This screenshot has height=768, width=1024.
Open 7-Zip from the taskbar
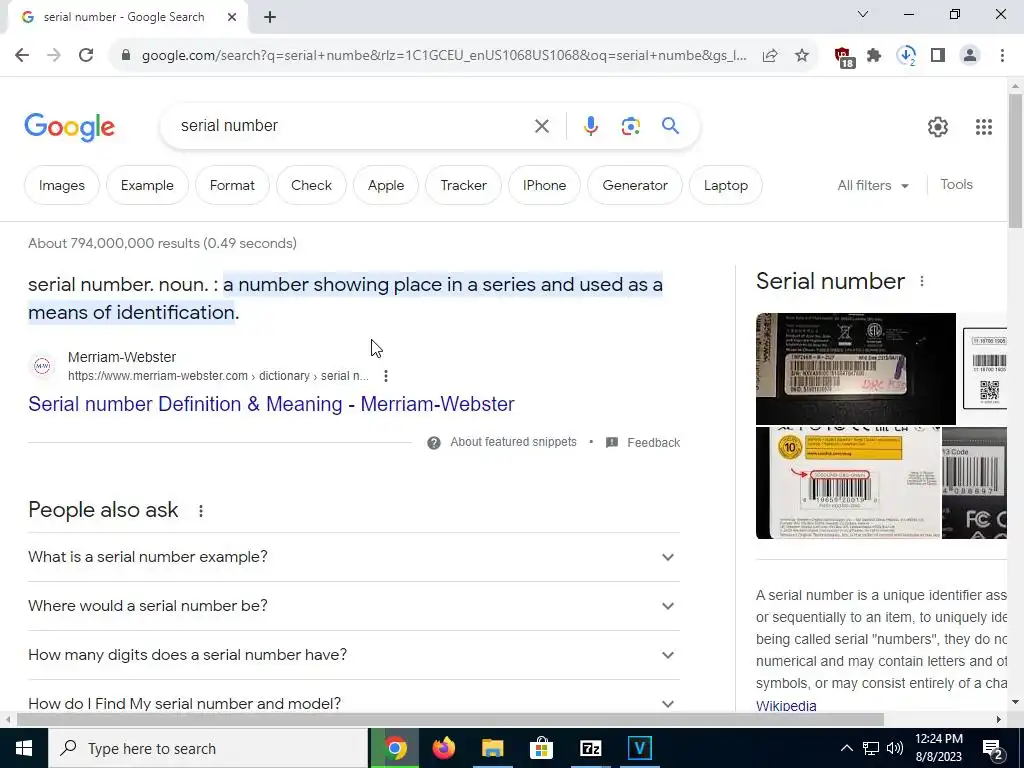point(590,748)
